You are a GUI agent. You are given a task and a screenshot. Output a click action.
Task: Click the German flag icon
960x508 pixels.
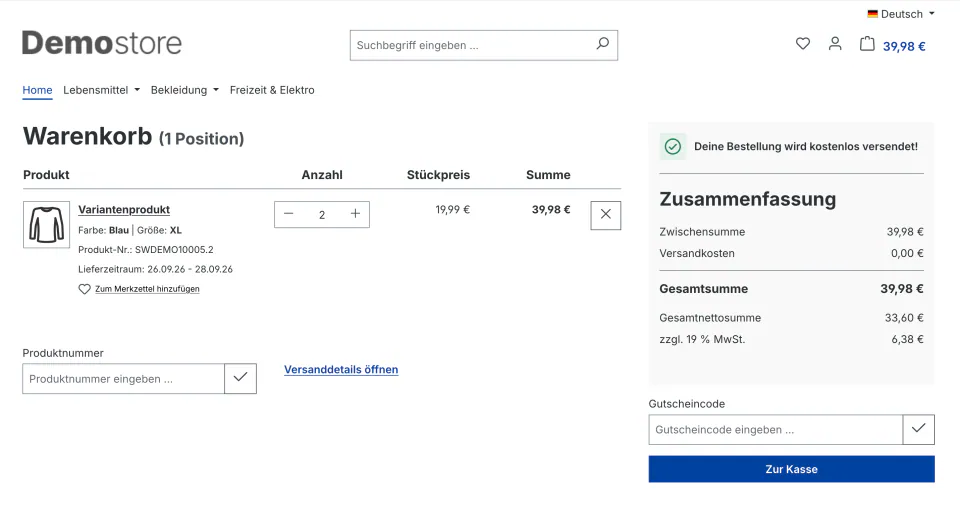click(872, 14)
